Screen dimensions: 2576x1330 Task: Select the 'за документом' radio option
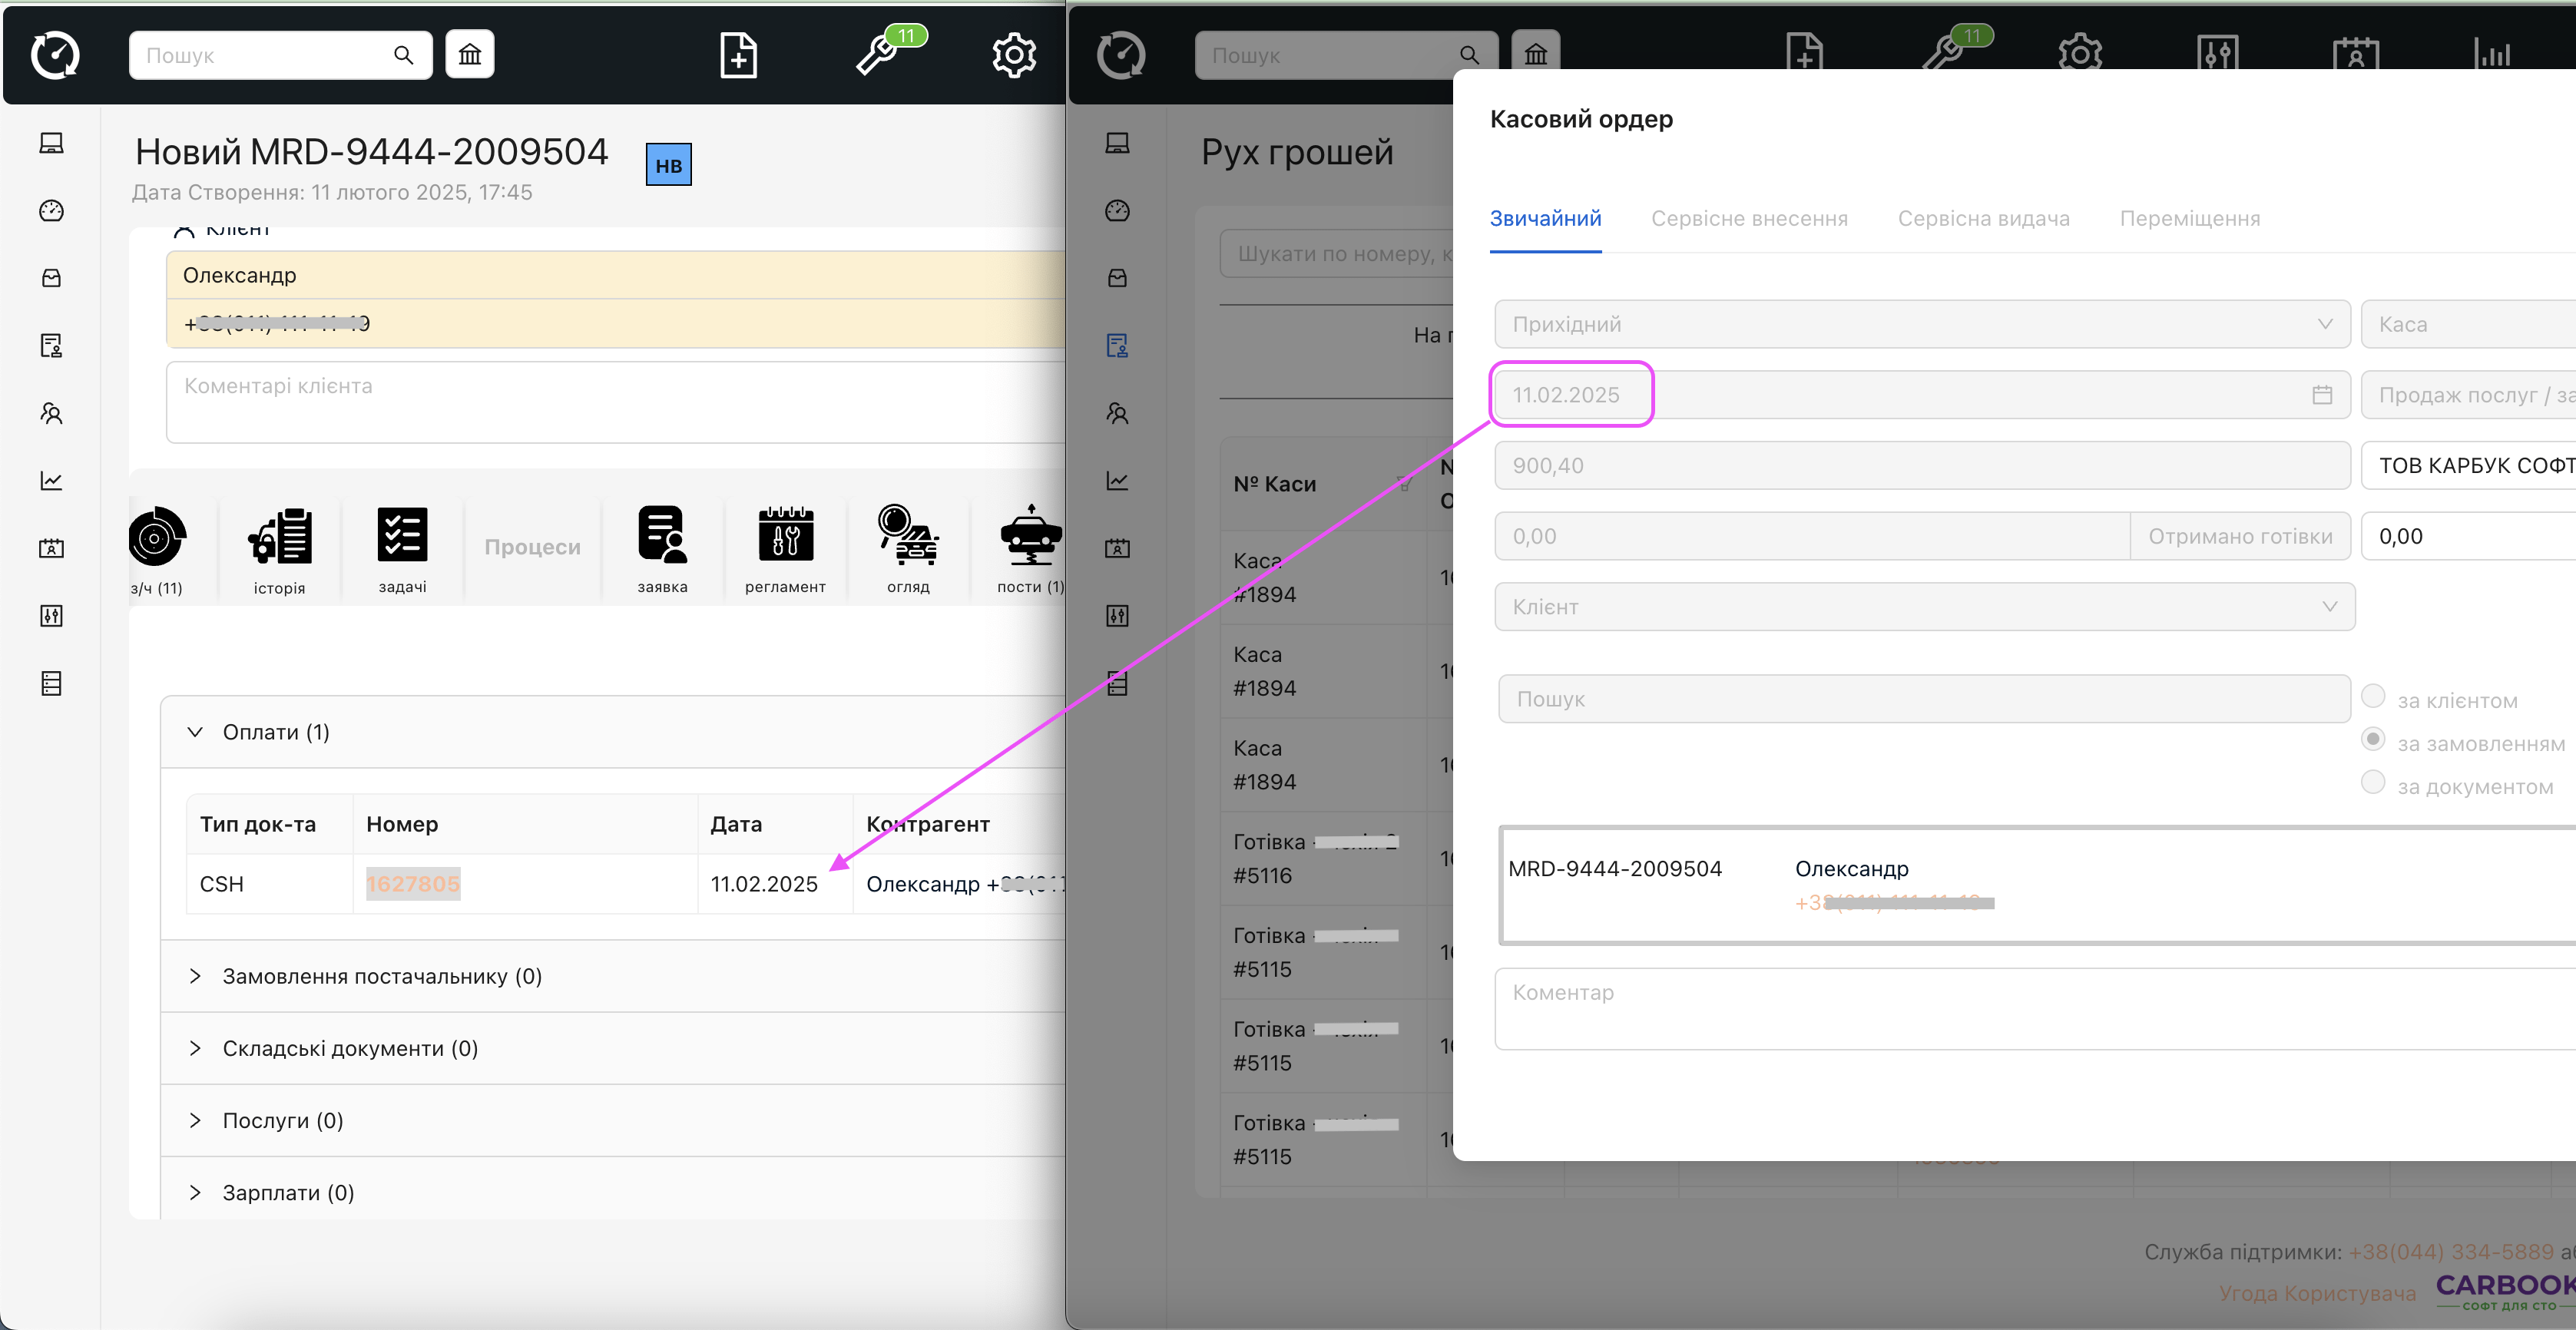[x=2372, y=783]
